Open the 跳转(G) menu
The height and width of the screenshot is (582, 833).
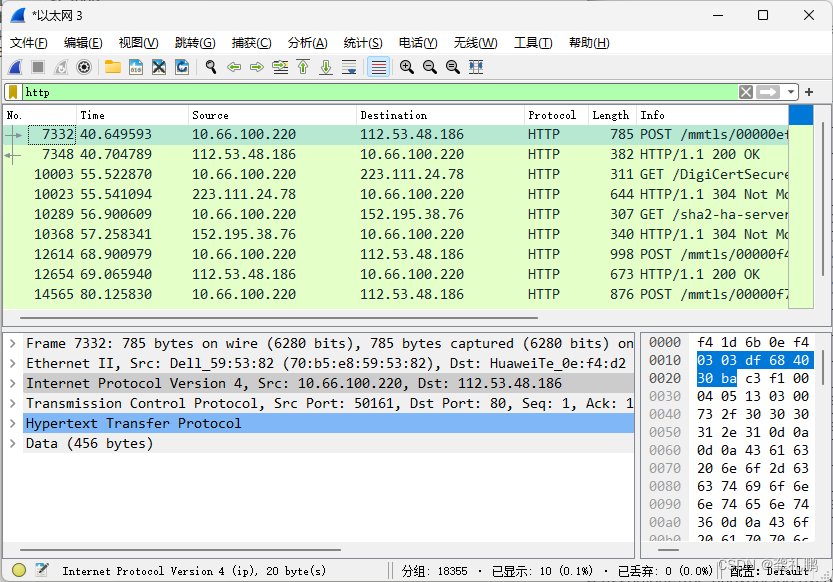(195, 43)
